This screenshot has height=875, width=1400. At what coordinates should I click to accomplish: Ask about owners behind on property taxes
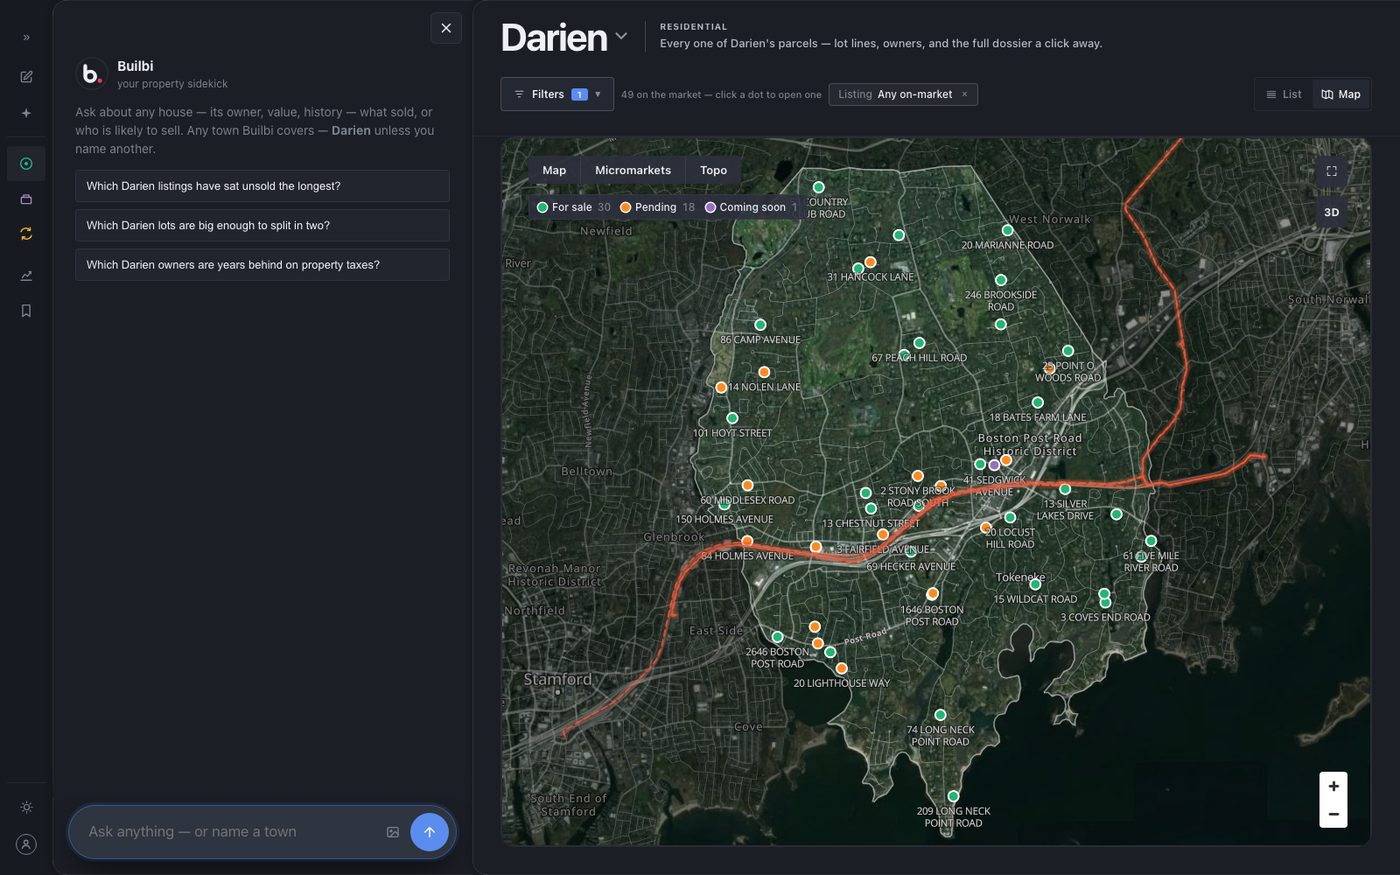(262, 265)
